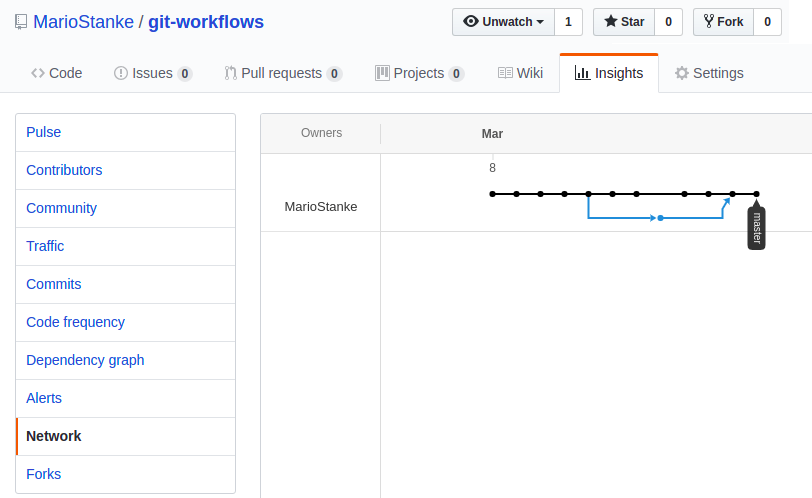The height and width of the screenshot is (498, 812).
Task: Open Community in the sidebar
Action: (x=126, y=208)
